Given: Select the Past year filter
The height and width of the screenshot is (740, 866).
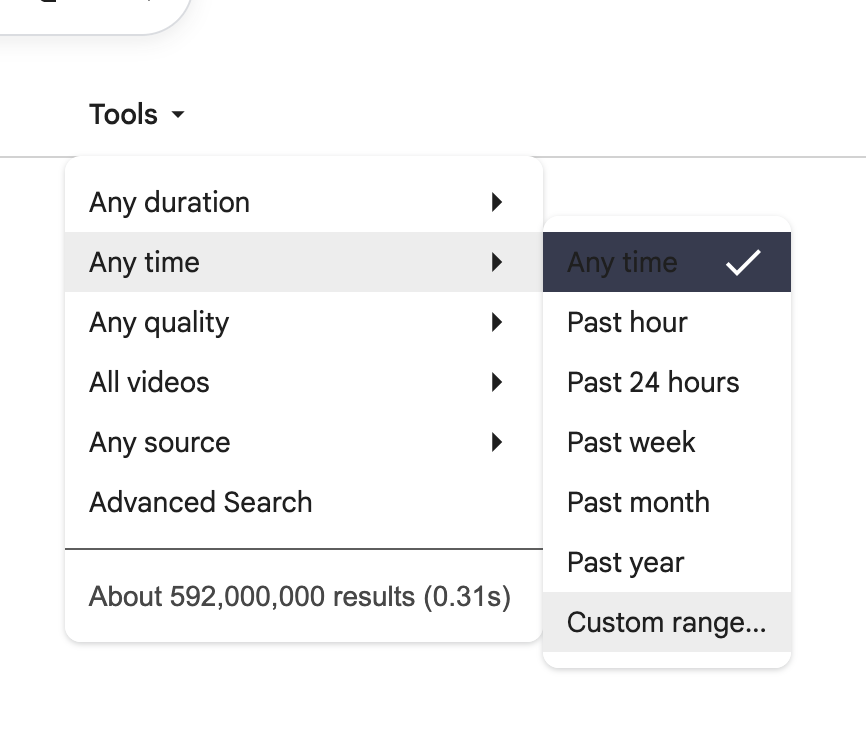Looking at the screenshot, I should pyautogui.click(x=624, y=562).
